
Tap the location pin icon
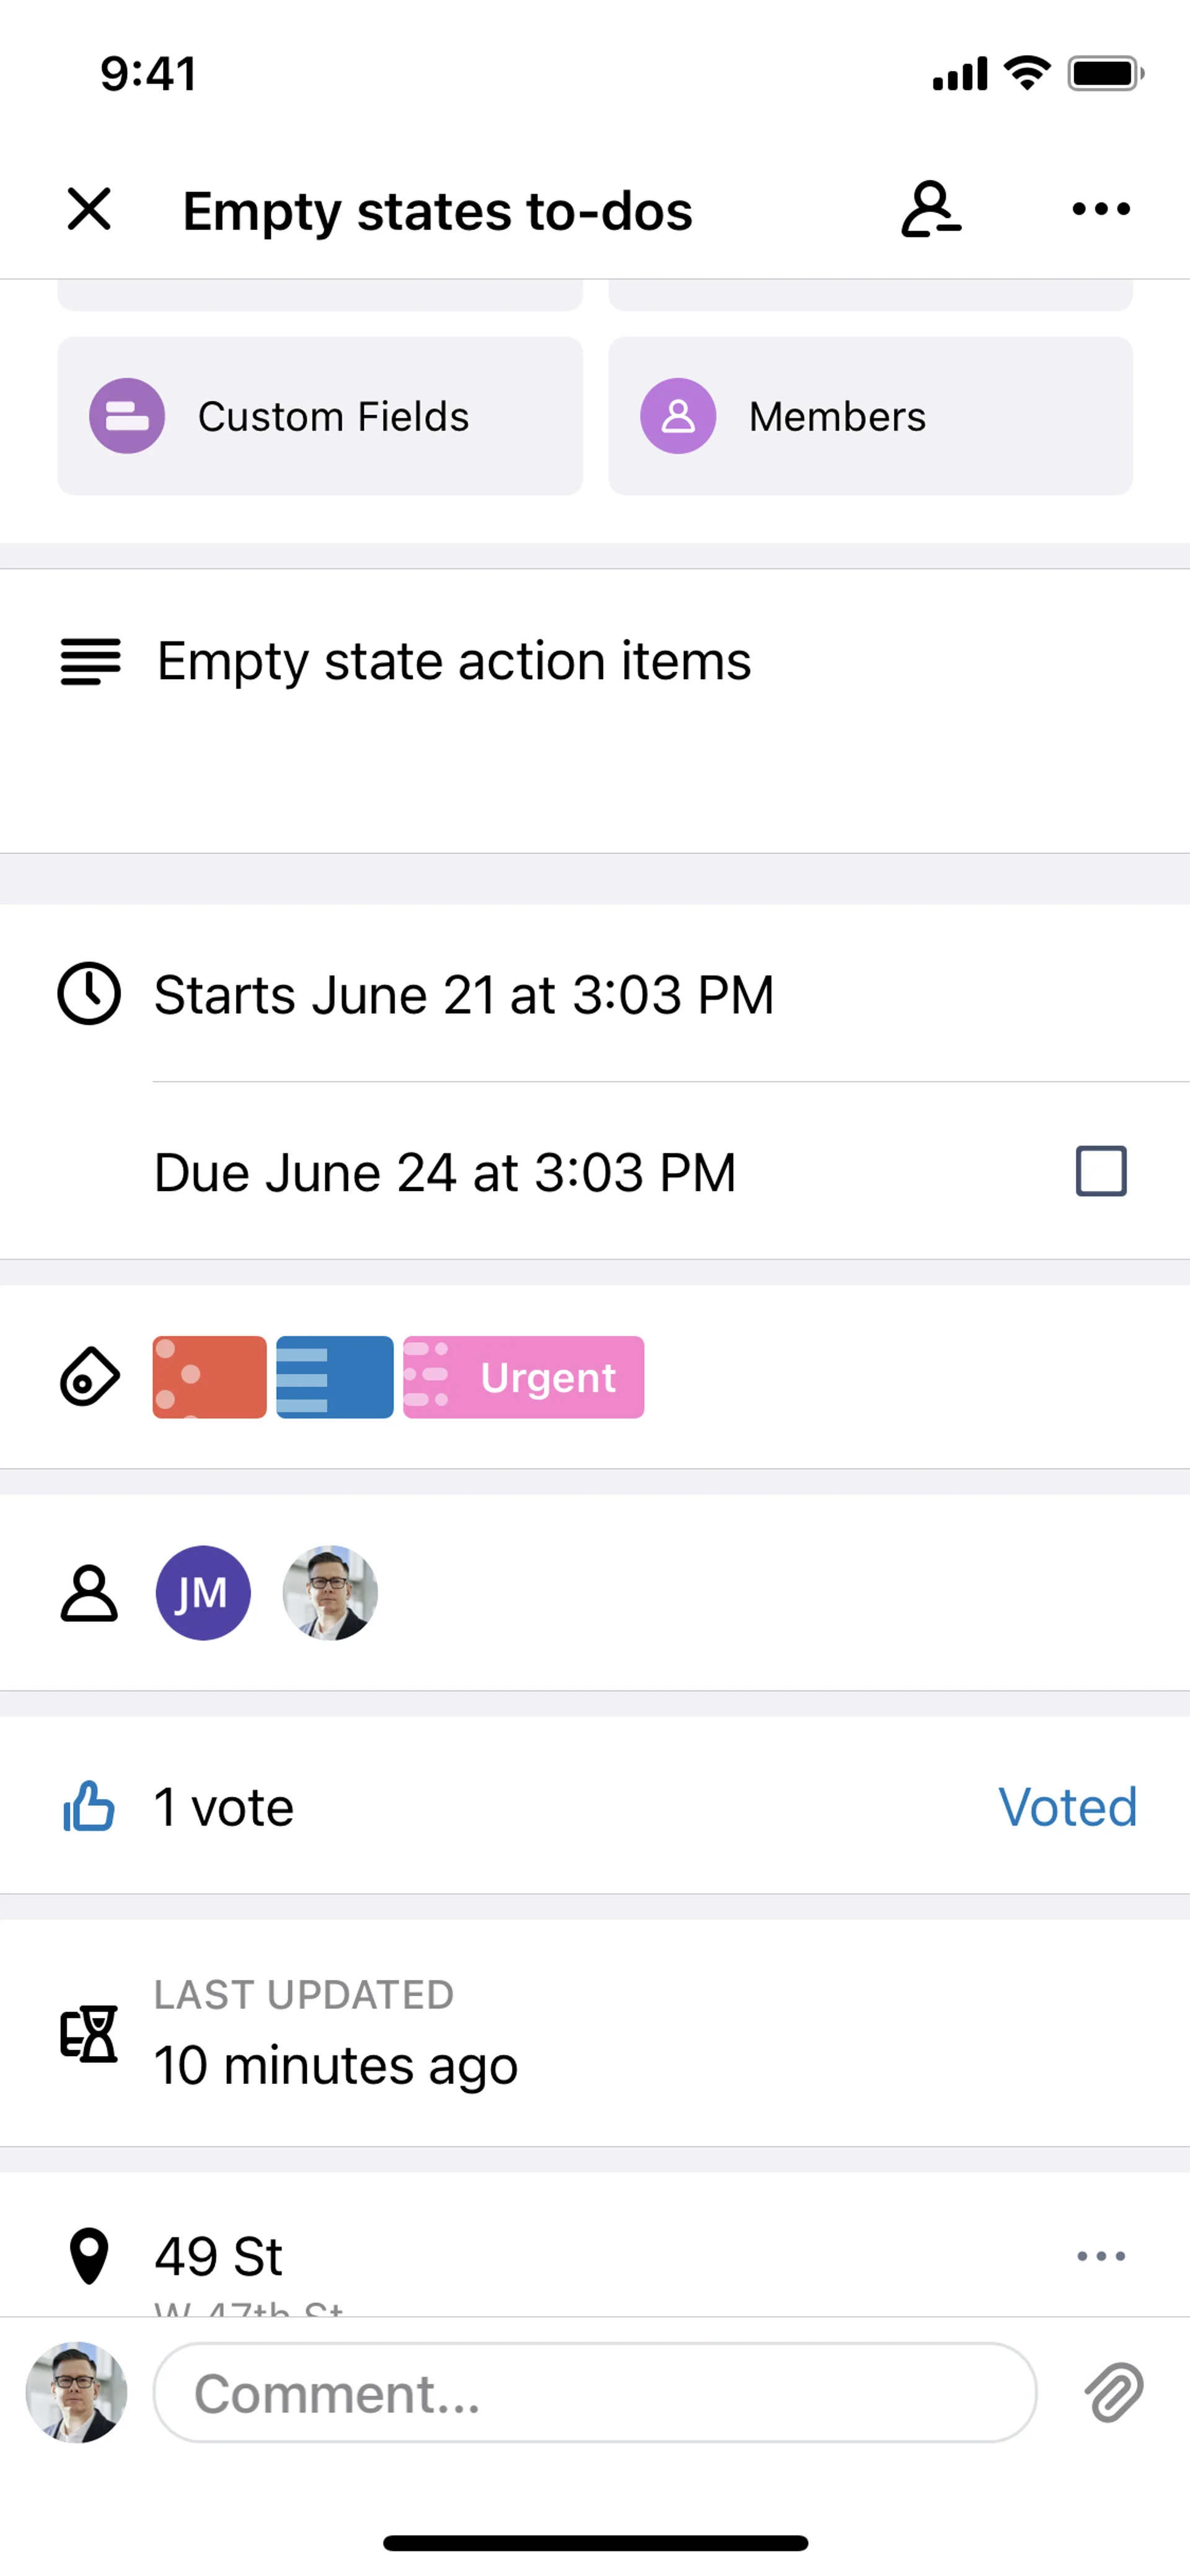pyautogui.click(x=89, y=2256)
